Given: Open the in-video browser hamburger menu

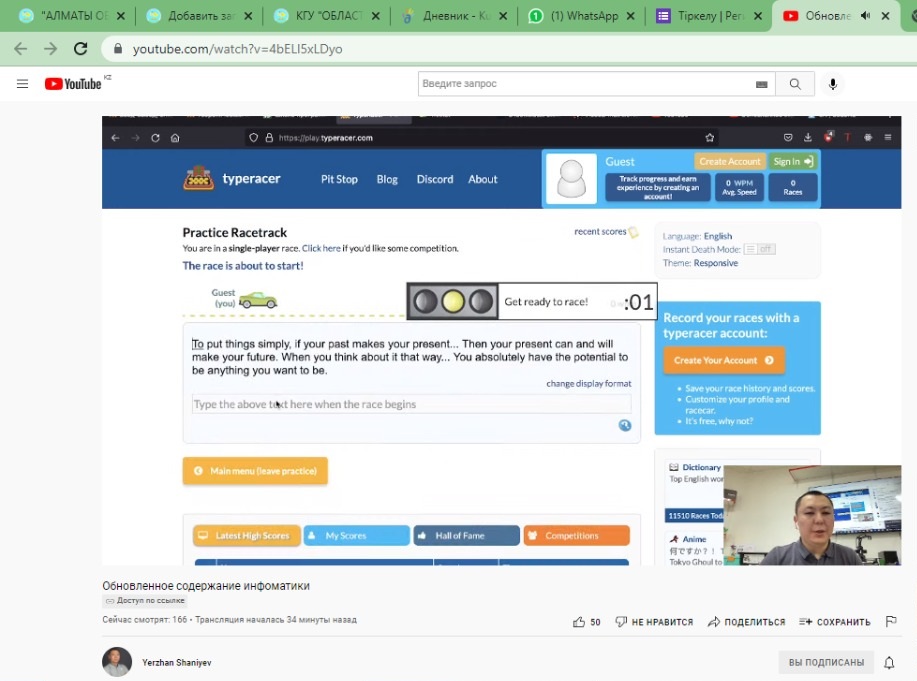Looking at the screenshot, I should [x=888, y=137].
